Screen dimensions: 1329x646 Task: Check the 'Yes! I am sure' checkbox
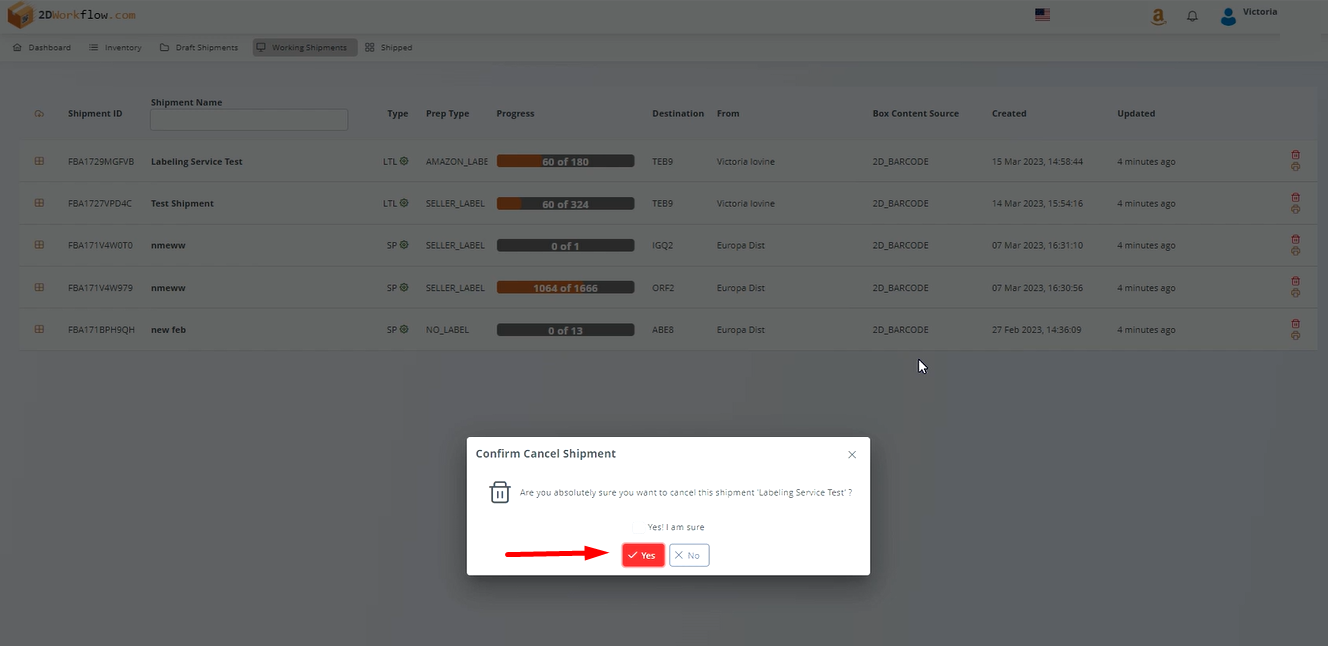(637, 527)
